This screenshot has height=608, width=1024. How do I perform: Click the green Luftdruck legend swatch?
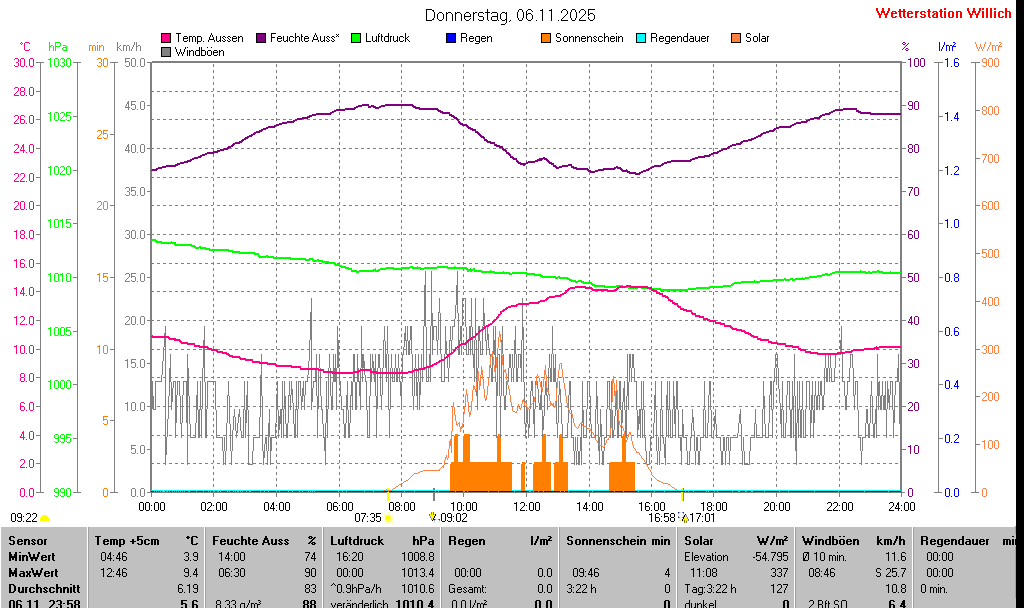click(356, 38)
